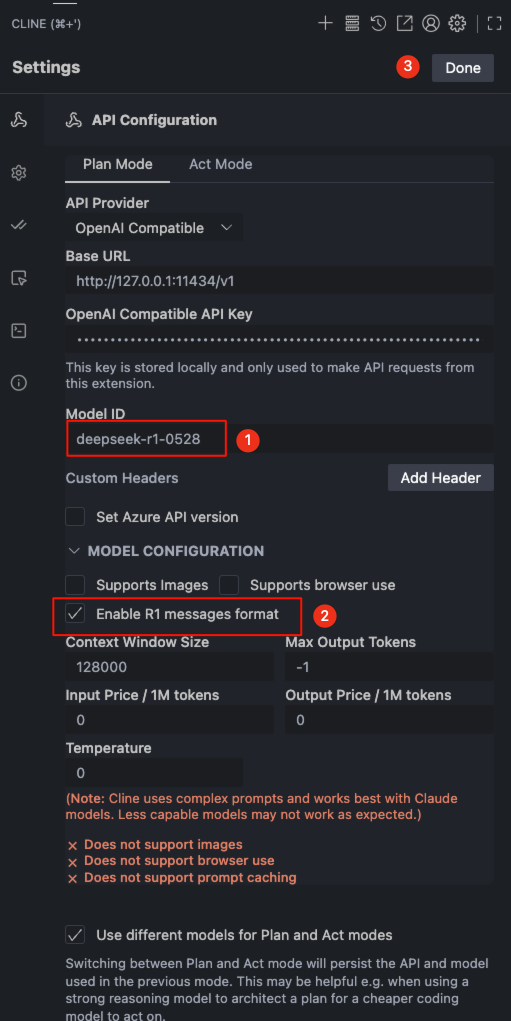Screen dimensions: 511x1021
Task: Open Cline in editor popout icon
Action: [x=404, y=24]
